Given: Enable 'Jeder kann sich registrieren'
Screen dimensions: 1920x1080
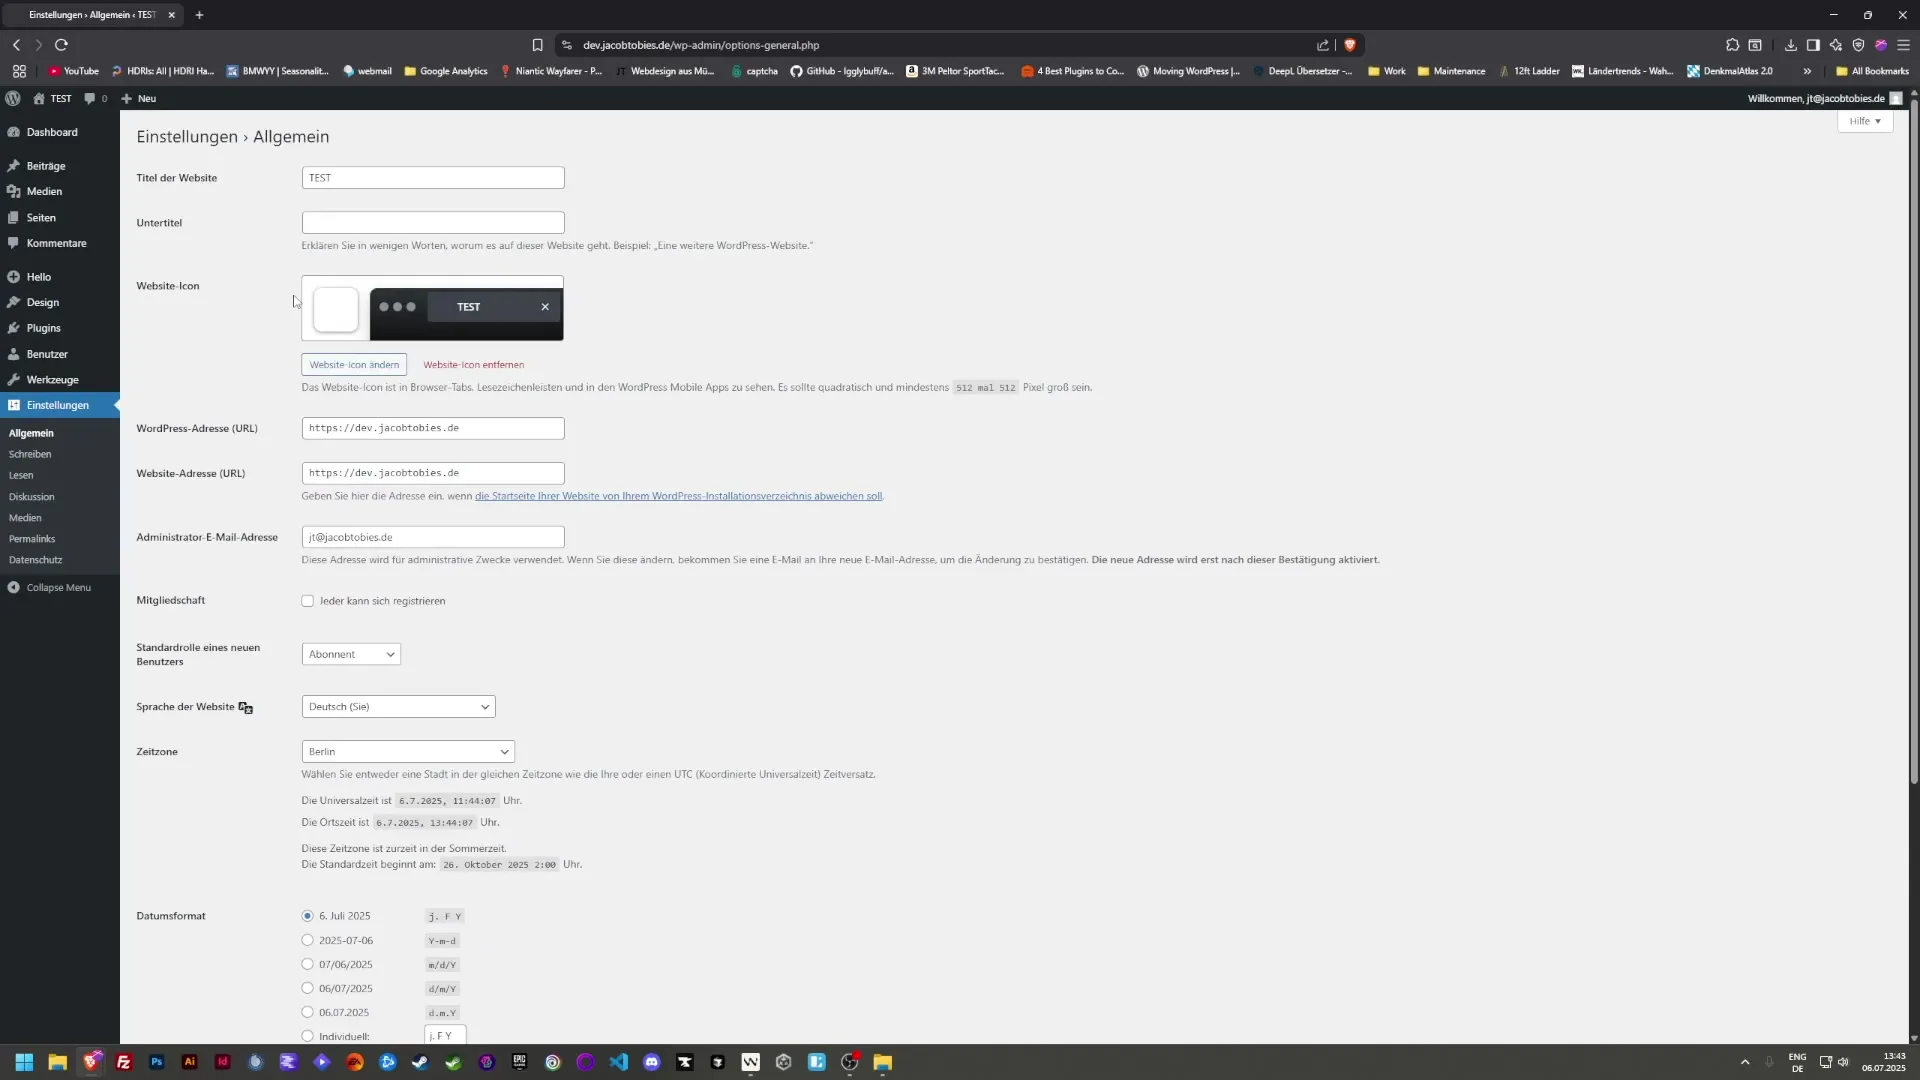Looking at the screenshot, I should [308, 601].
